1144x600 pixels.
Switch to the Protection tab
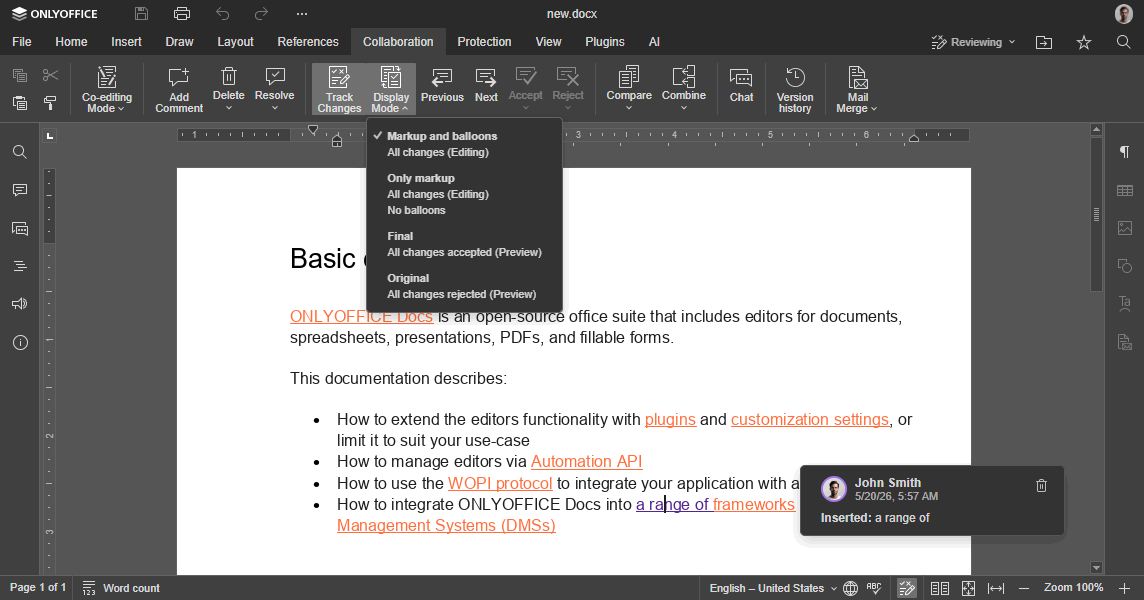click(x=484, y=42)
